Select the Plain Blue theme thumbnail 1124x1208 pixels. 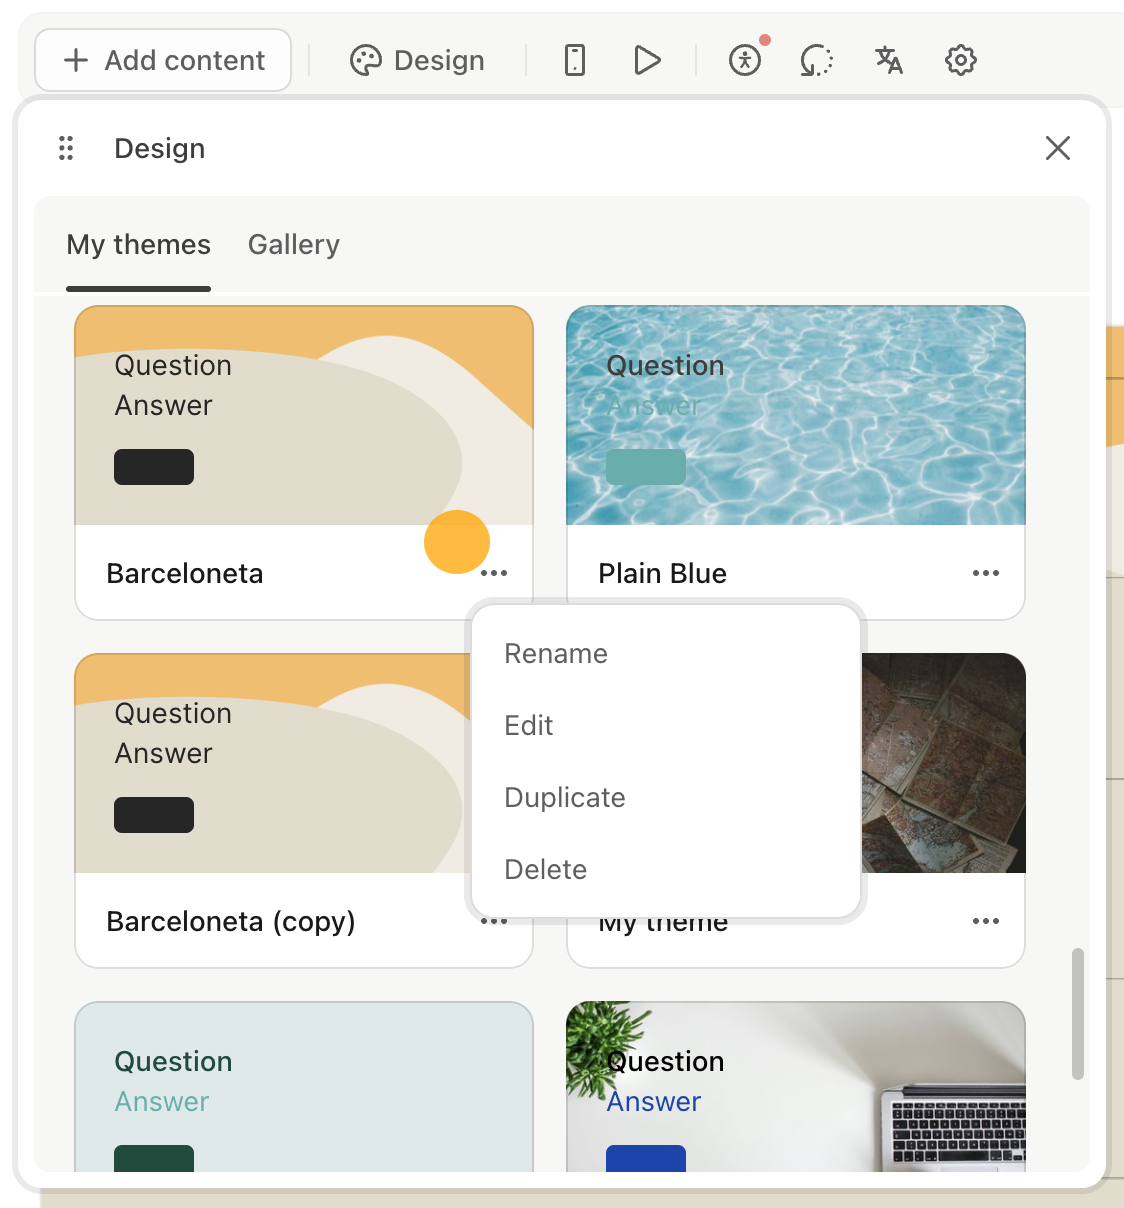[796, 415]
